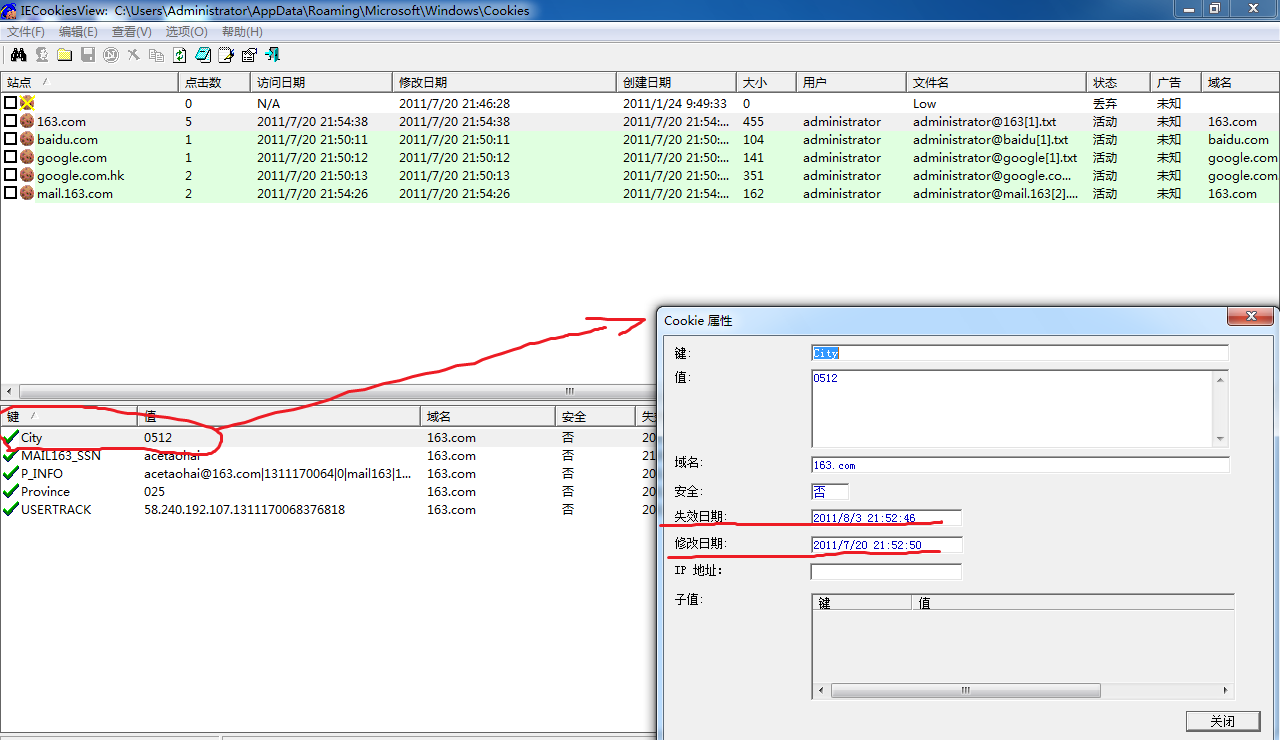Click the size value 455 for 163.com
The image size is (1280, 740).
pyautogui.click(x=753, y=121)
